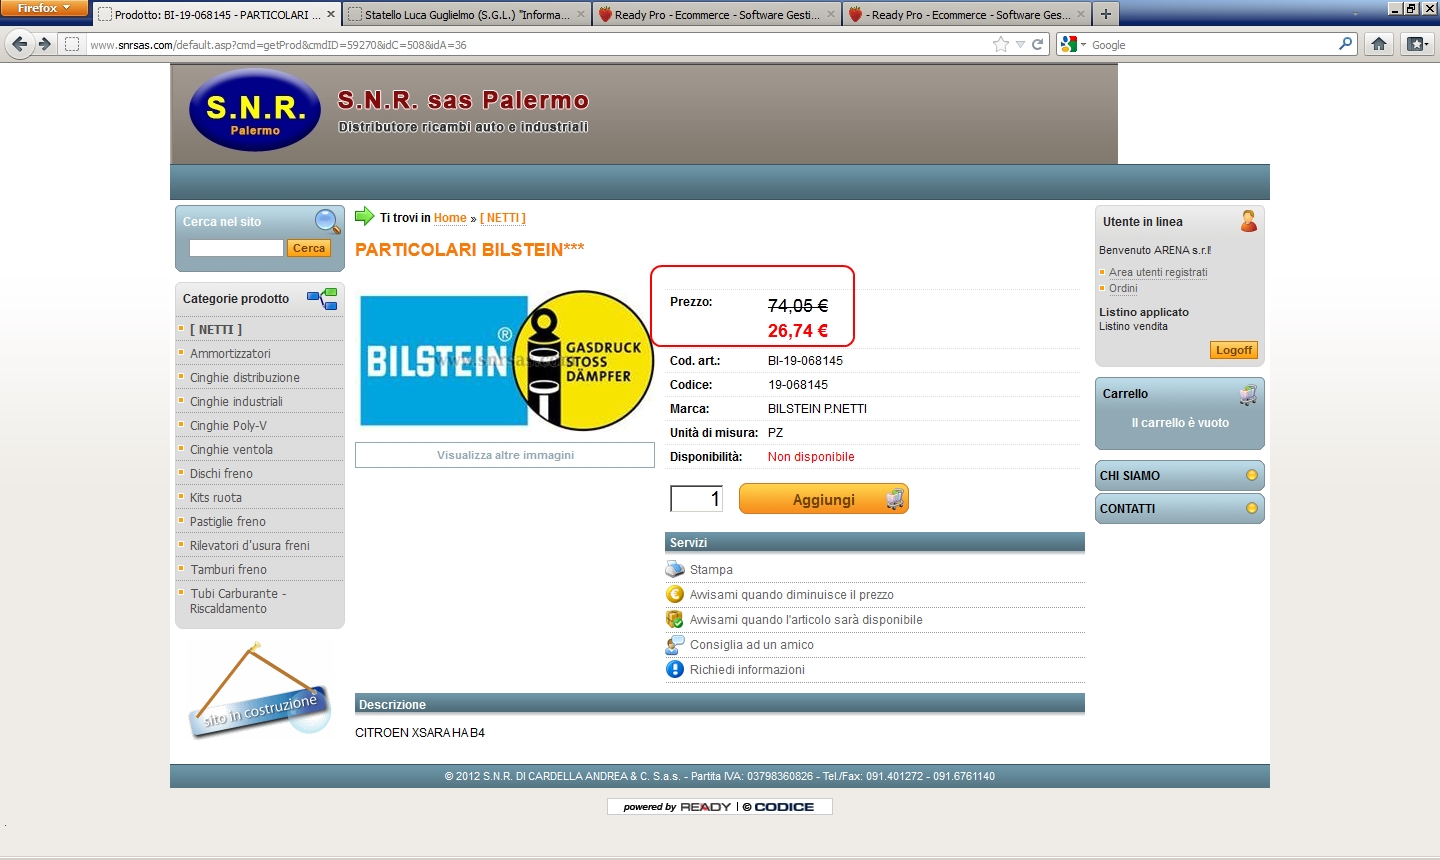Screen dimensions: 1440x860
Task: Go to the browser Home icon
Action: [1379, 44]
